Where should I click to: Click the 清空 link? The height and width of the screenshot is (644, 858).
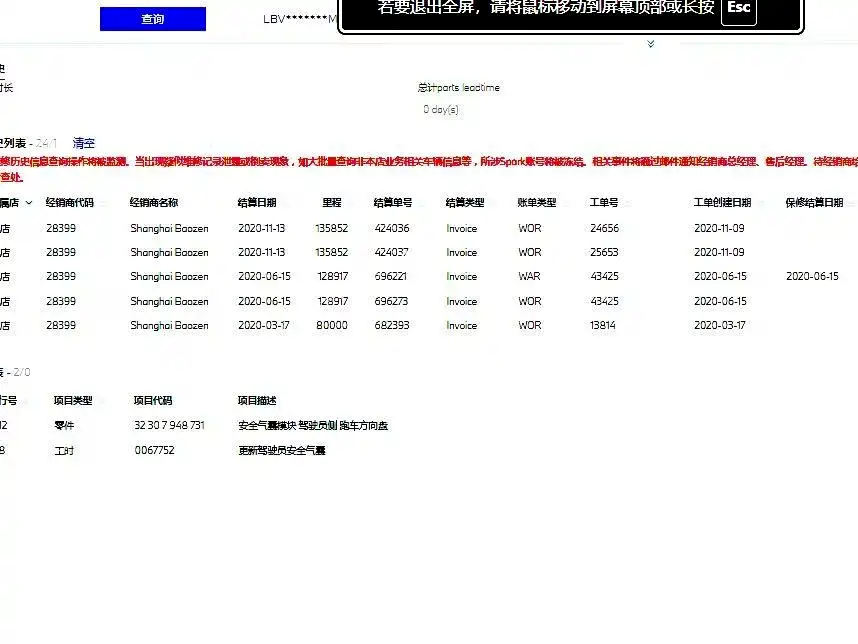coord(84,143)
